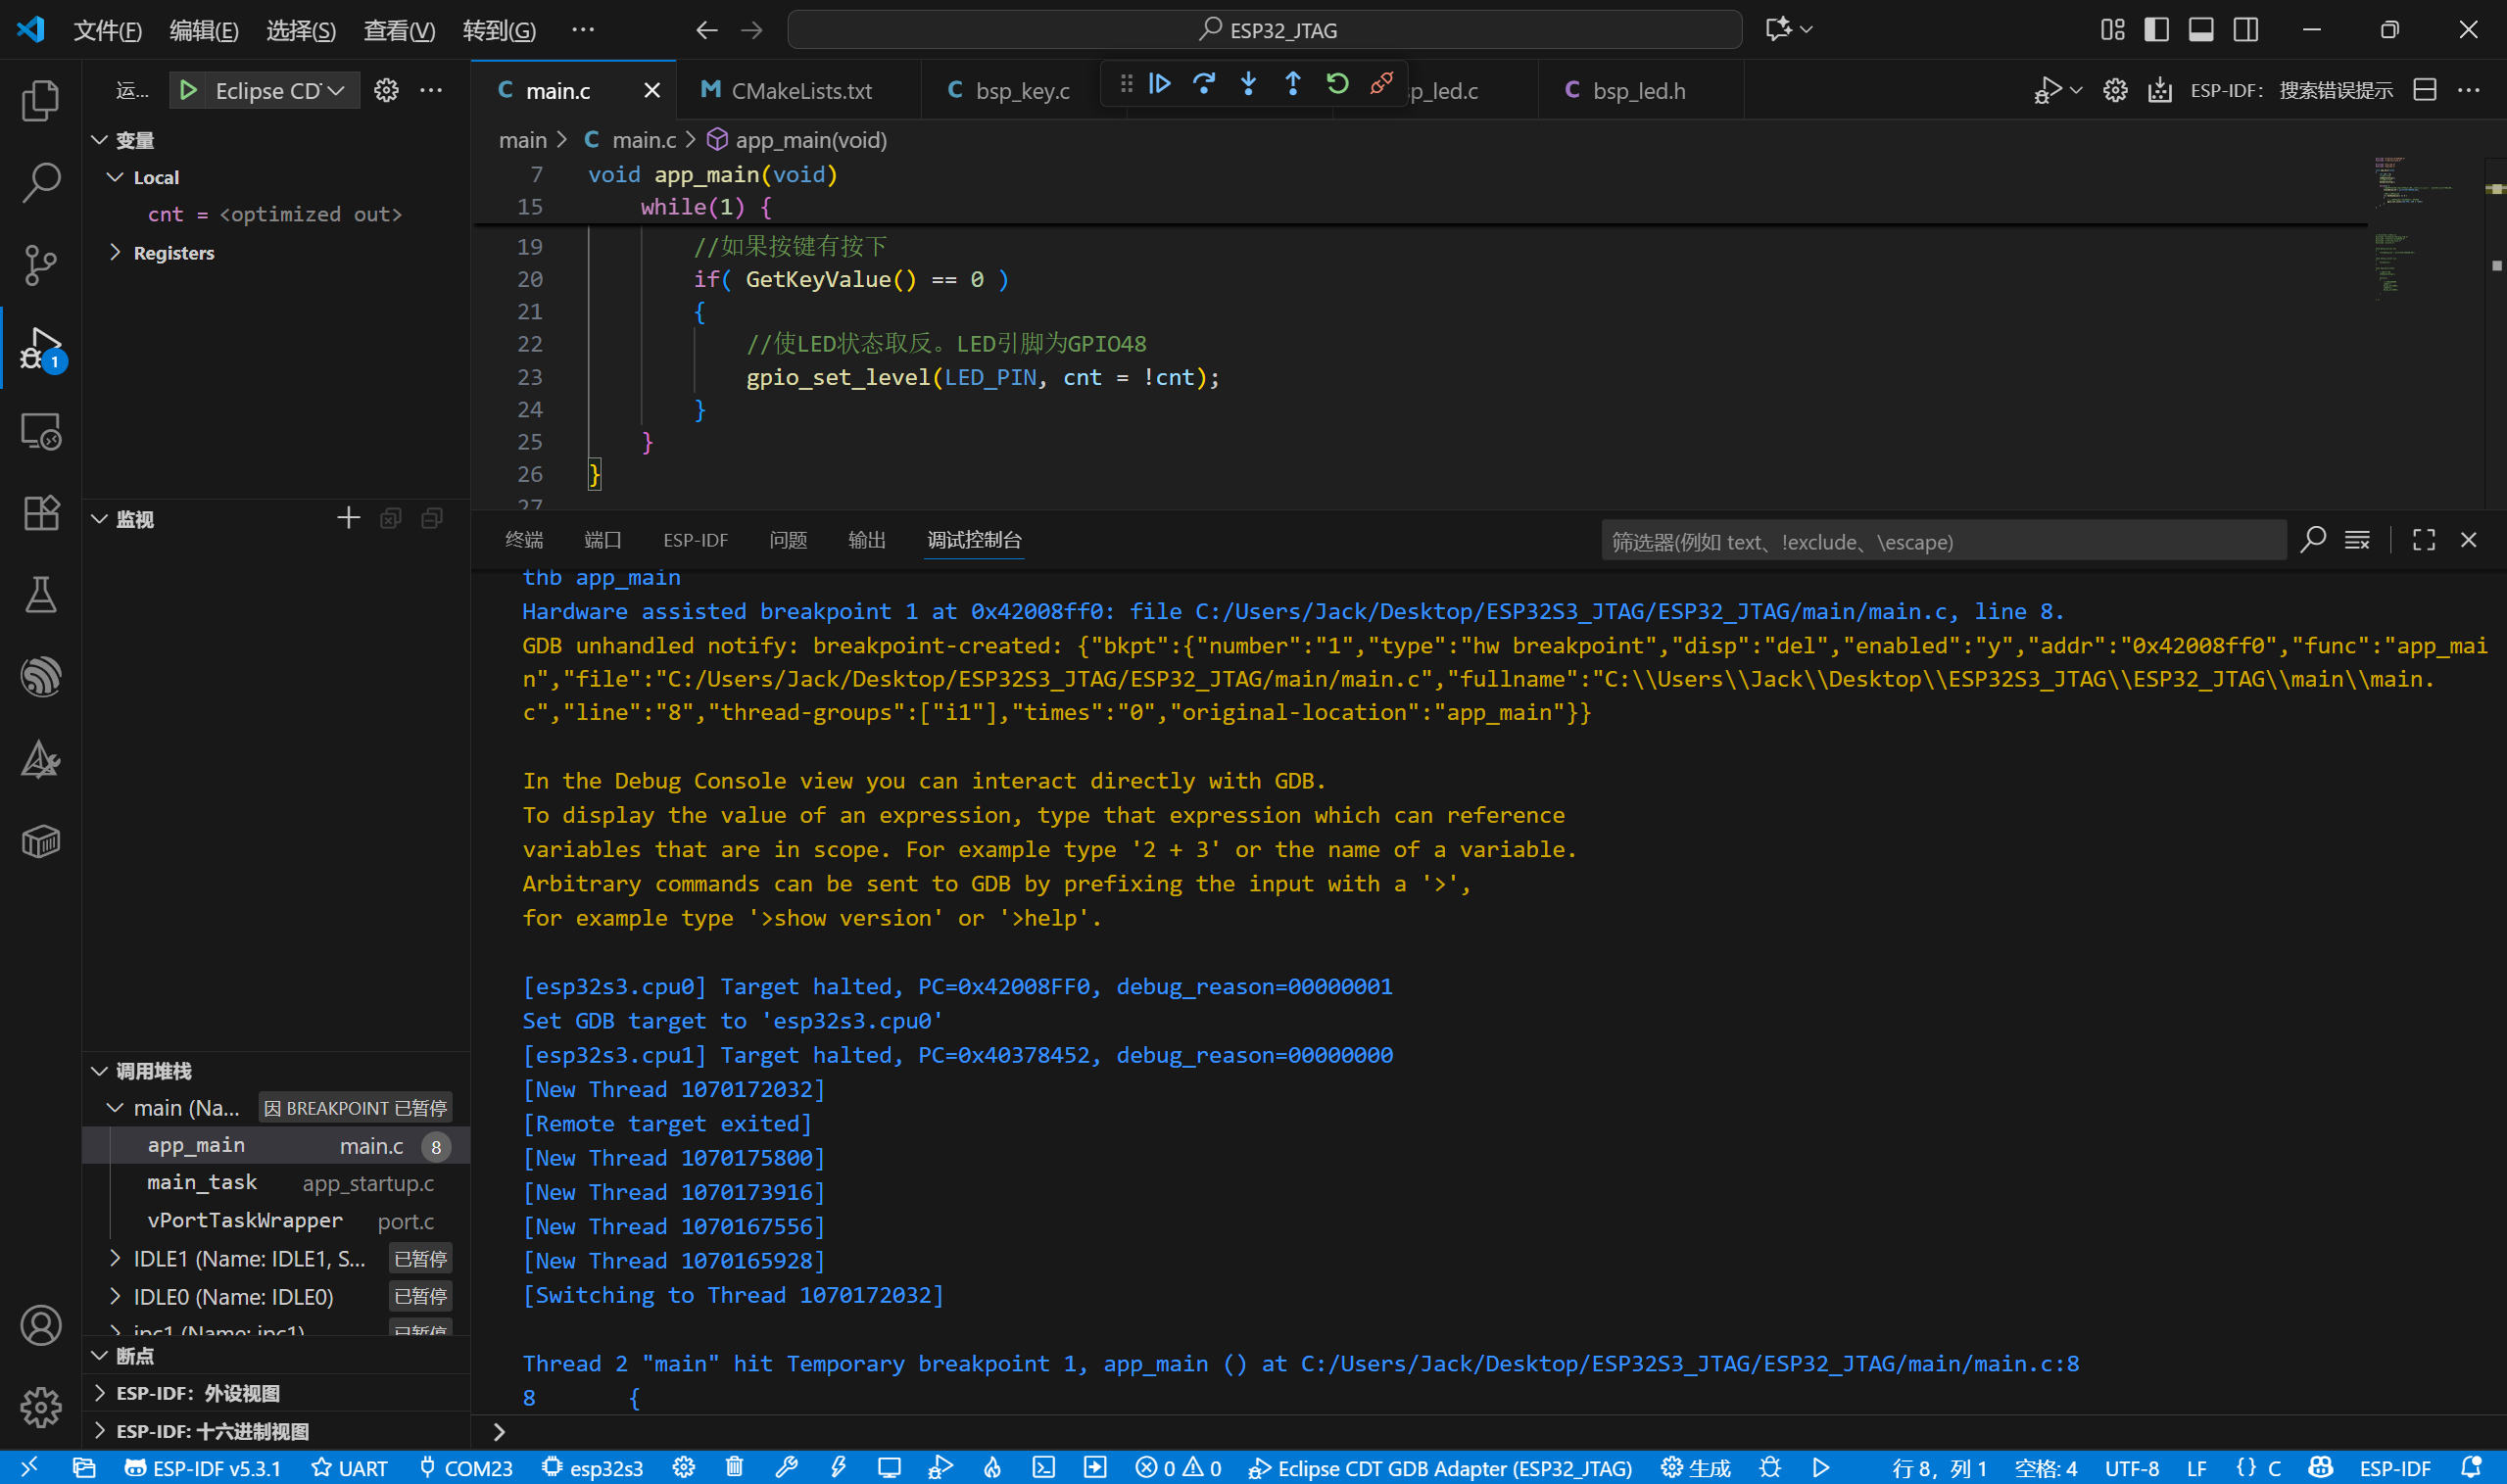
Task: Open the Eclipse CDT launch configuration dropdown
Action: click(278, 91)
